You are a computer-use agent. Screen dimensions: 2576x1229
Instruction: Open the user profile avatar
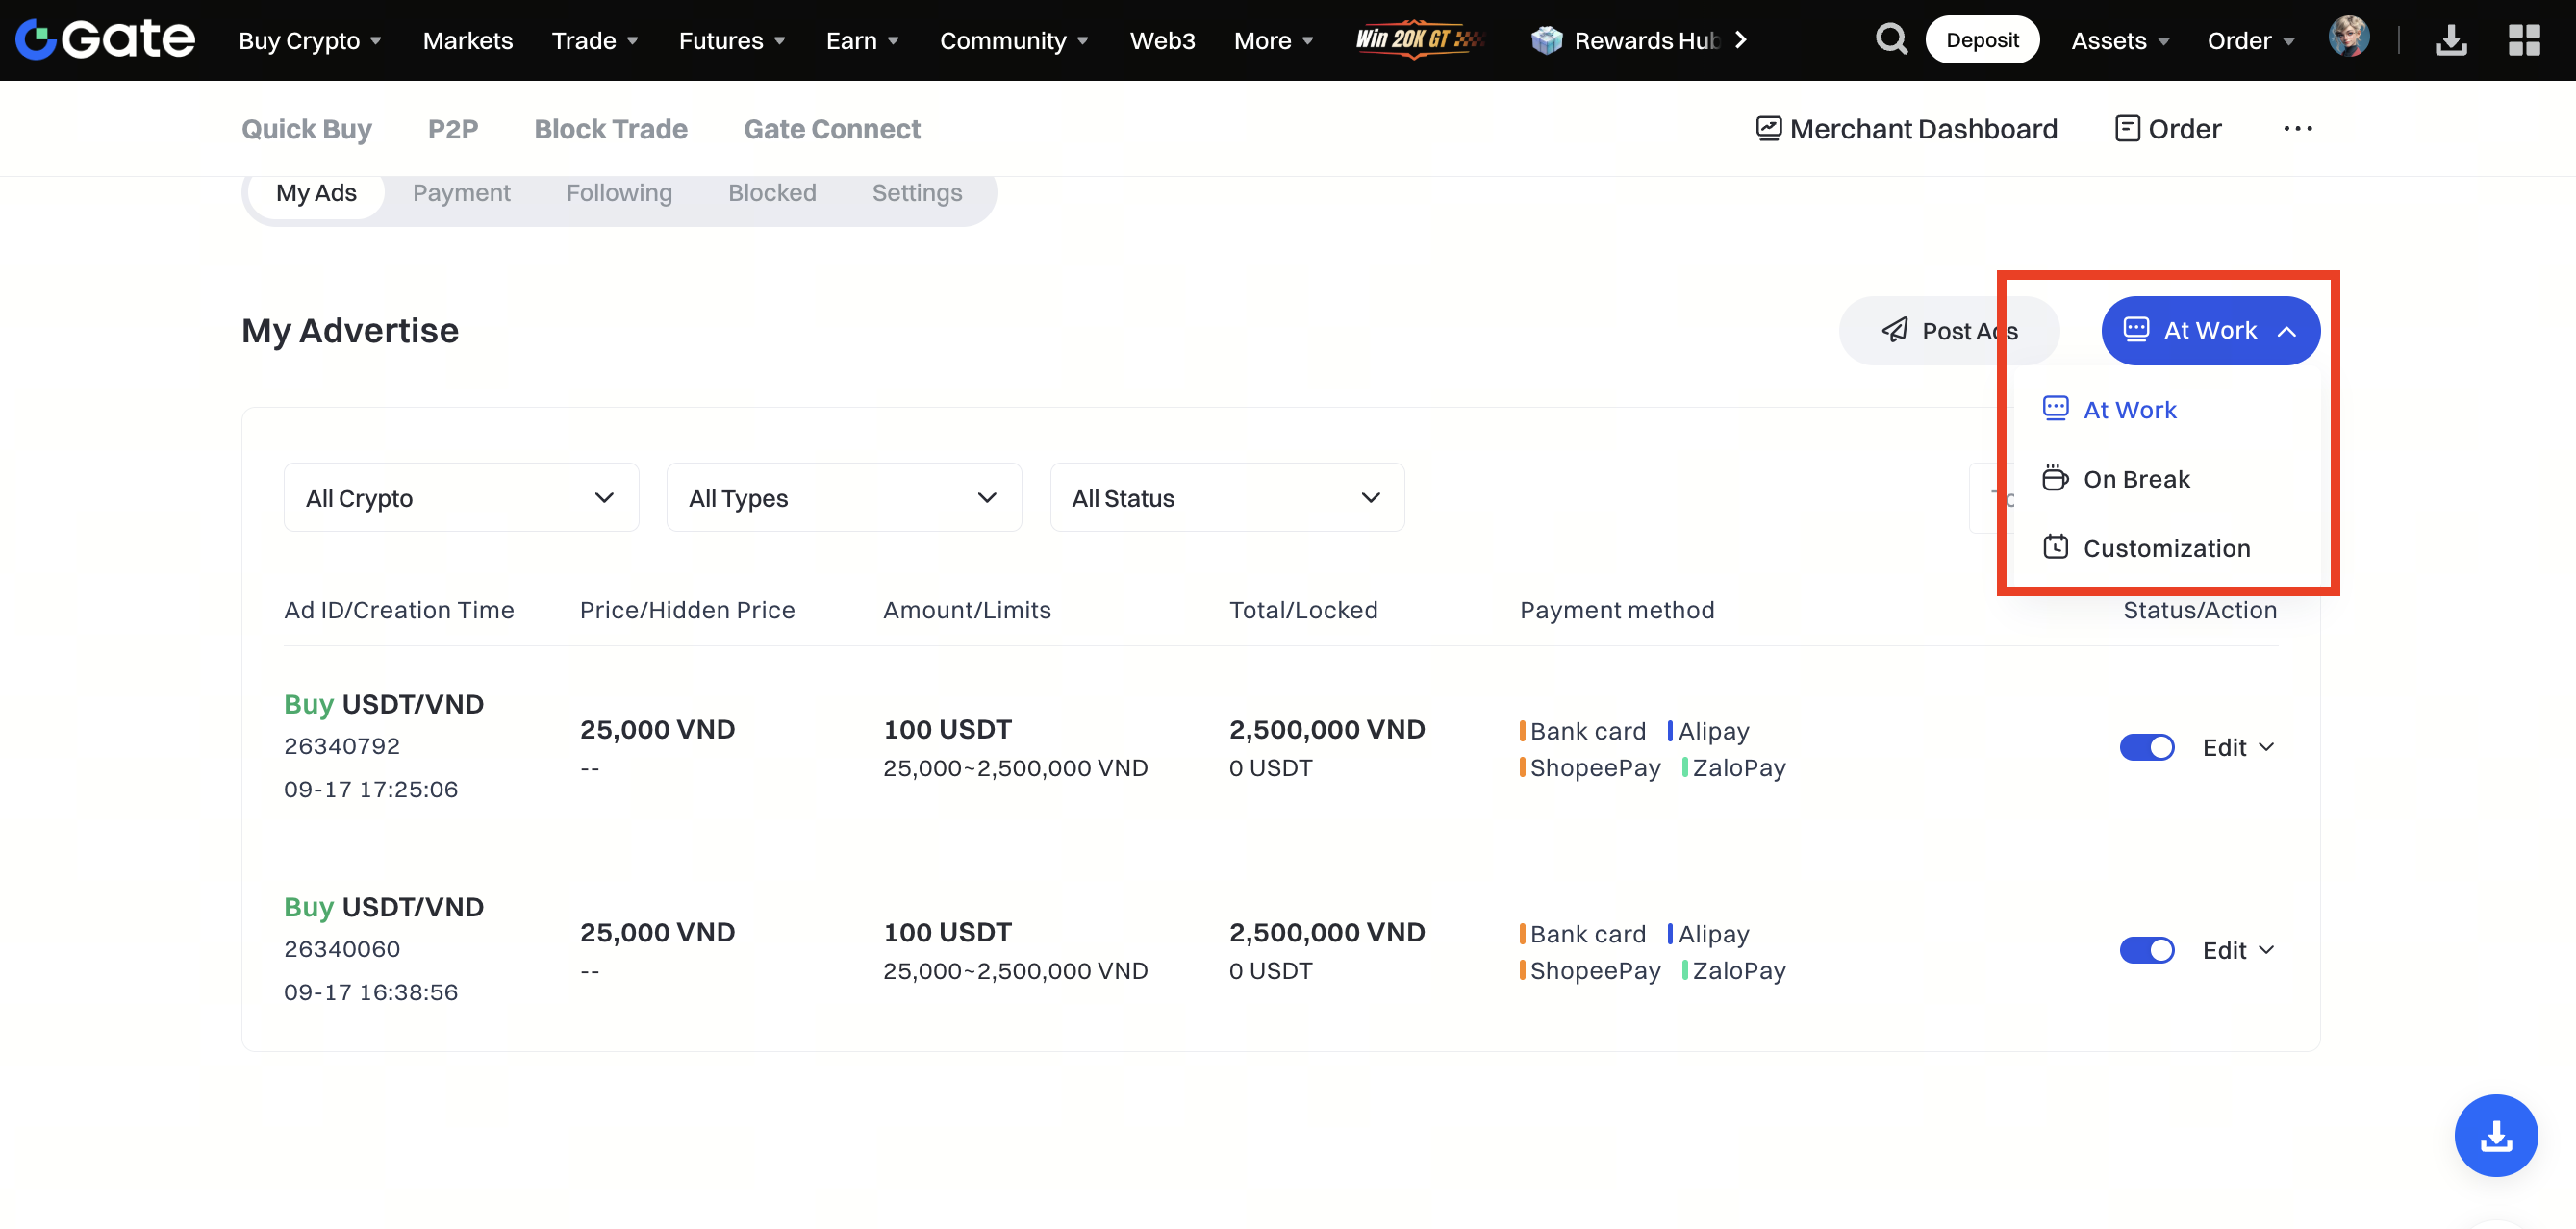(2348, 38)
